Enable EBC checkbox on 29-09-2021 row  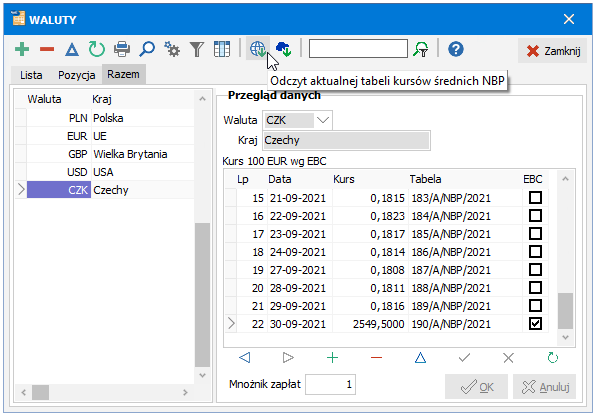pos(535,306)
